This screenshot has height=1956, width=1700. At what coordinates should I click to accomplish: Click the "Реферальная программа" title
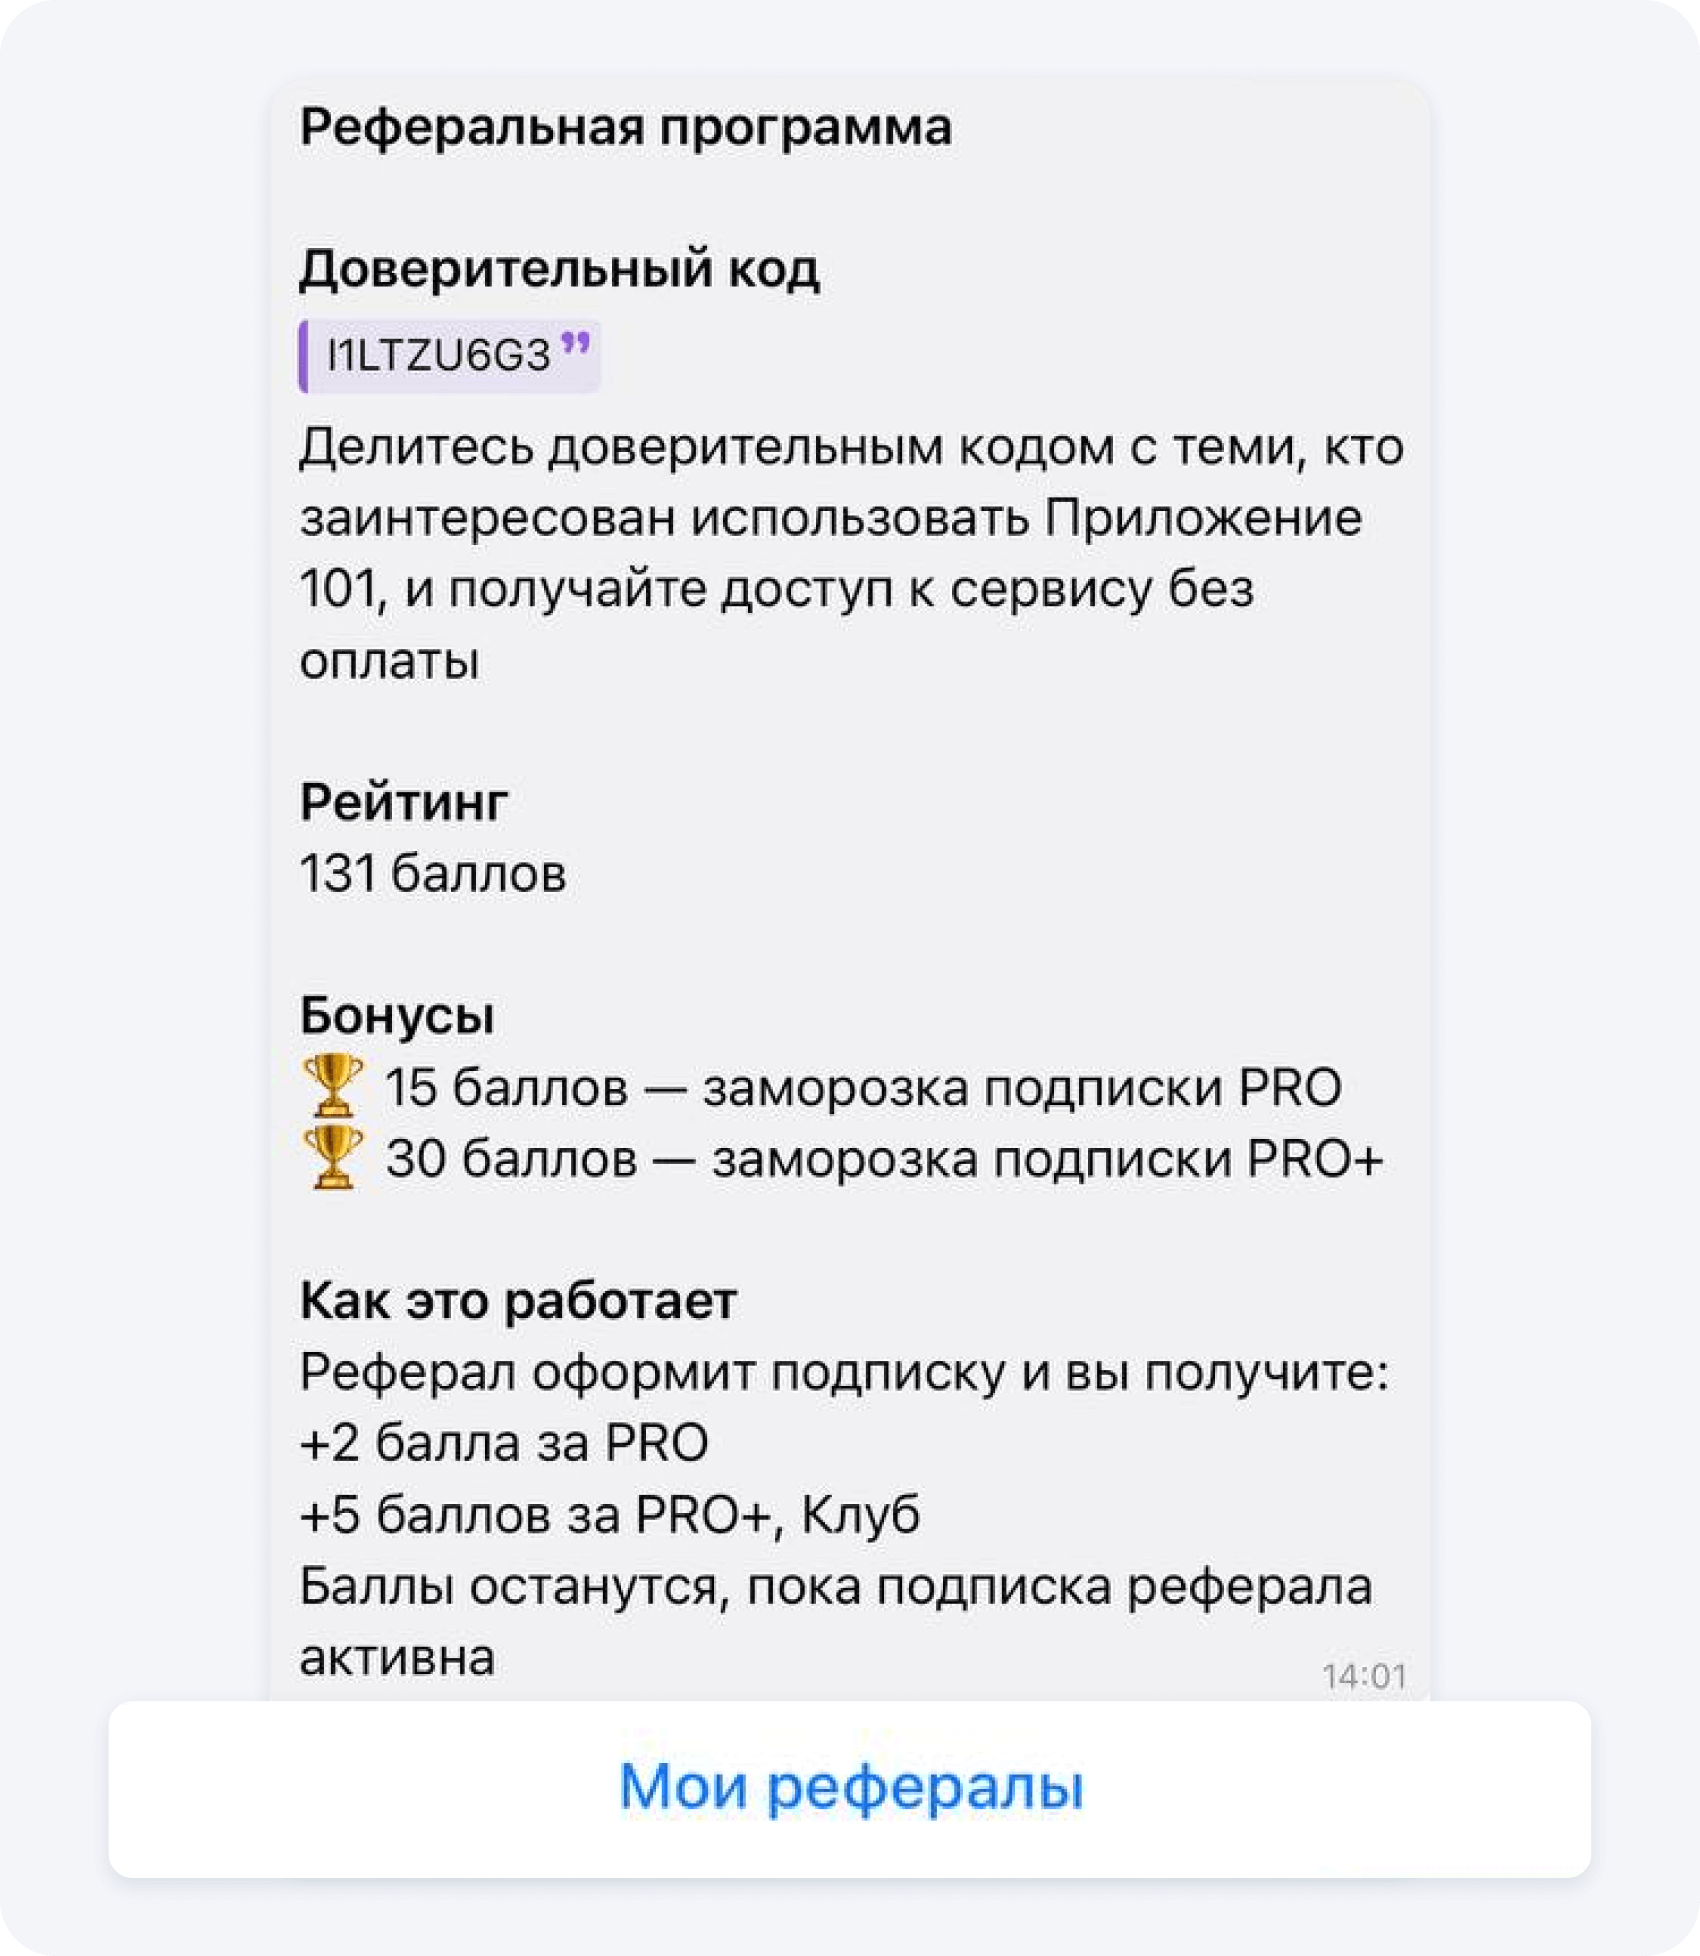pyautogui.click(x=625, y=128)
